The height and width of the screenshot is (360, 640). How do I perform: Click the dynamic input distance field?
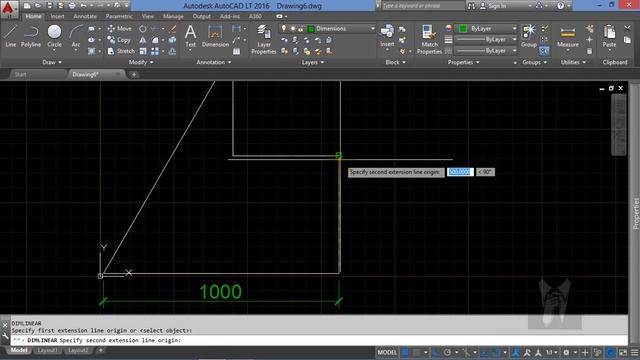460,172
